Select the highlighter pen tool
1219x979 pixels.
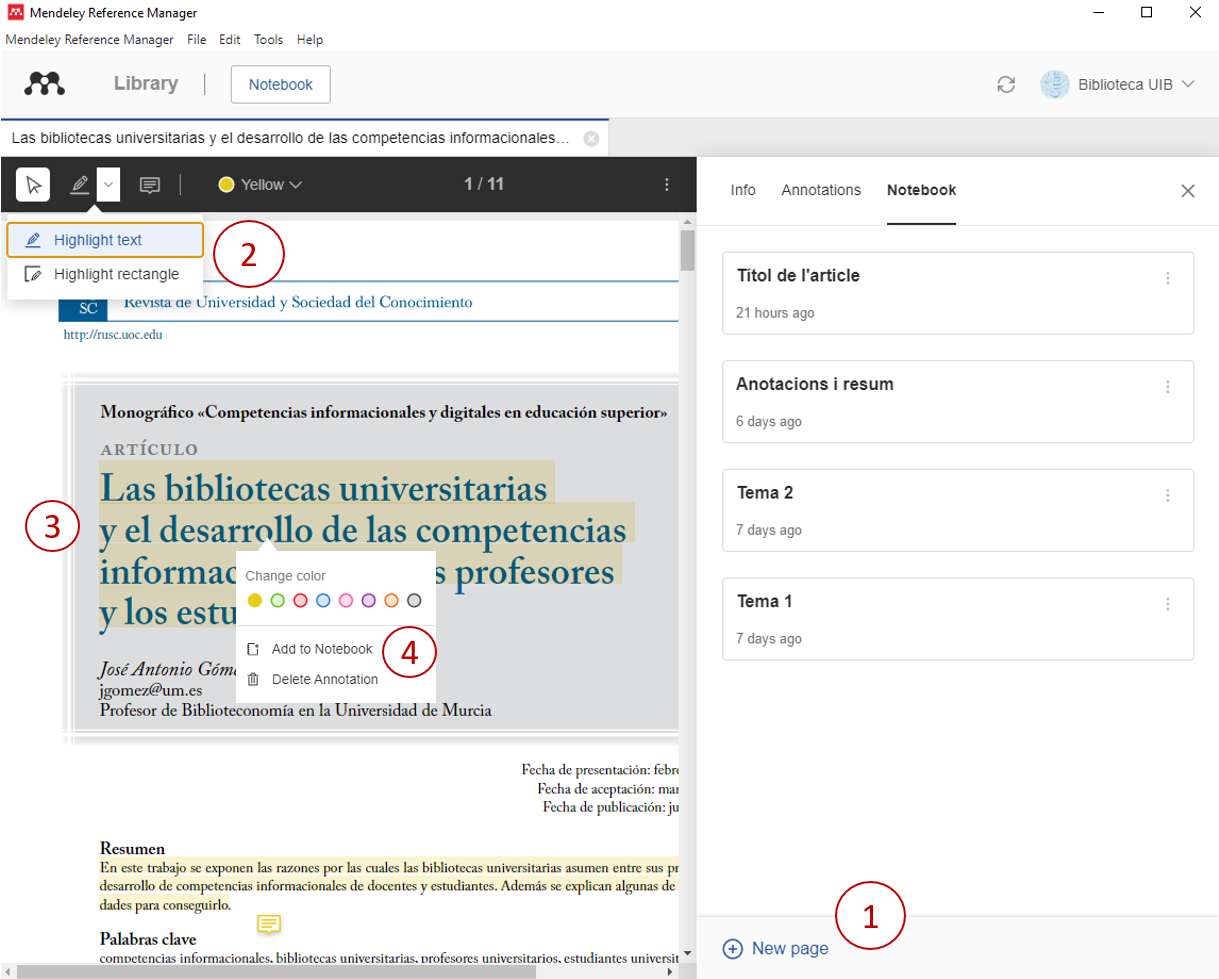coord(80,184)
